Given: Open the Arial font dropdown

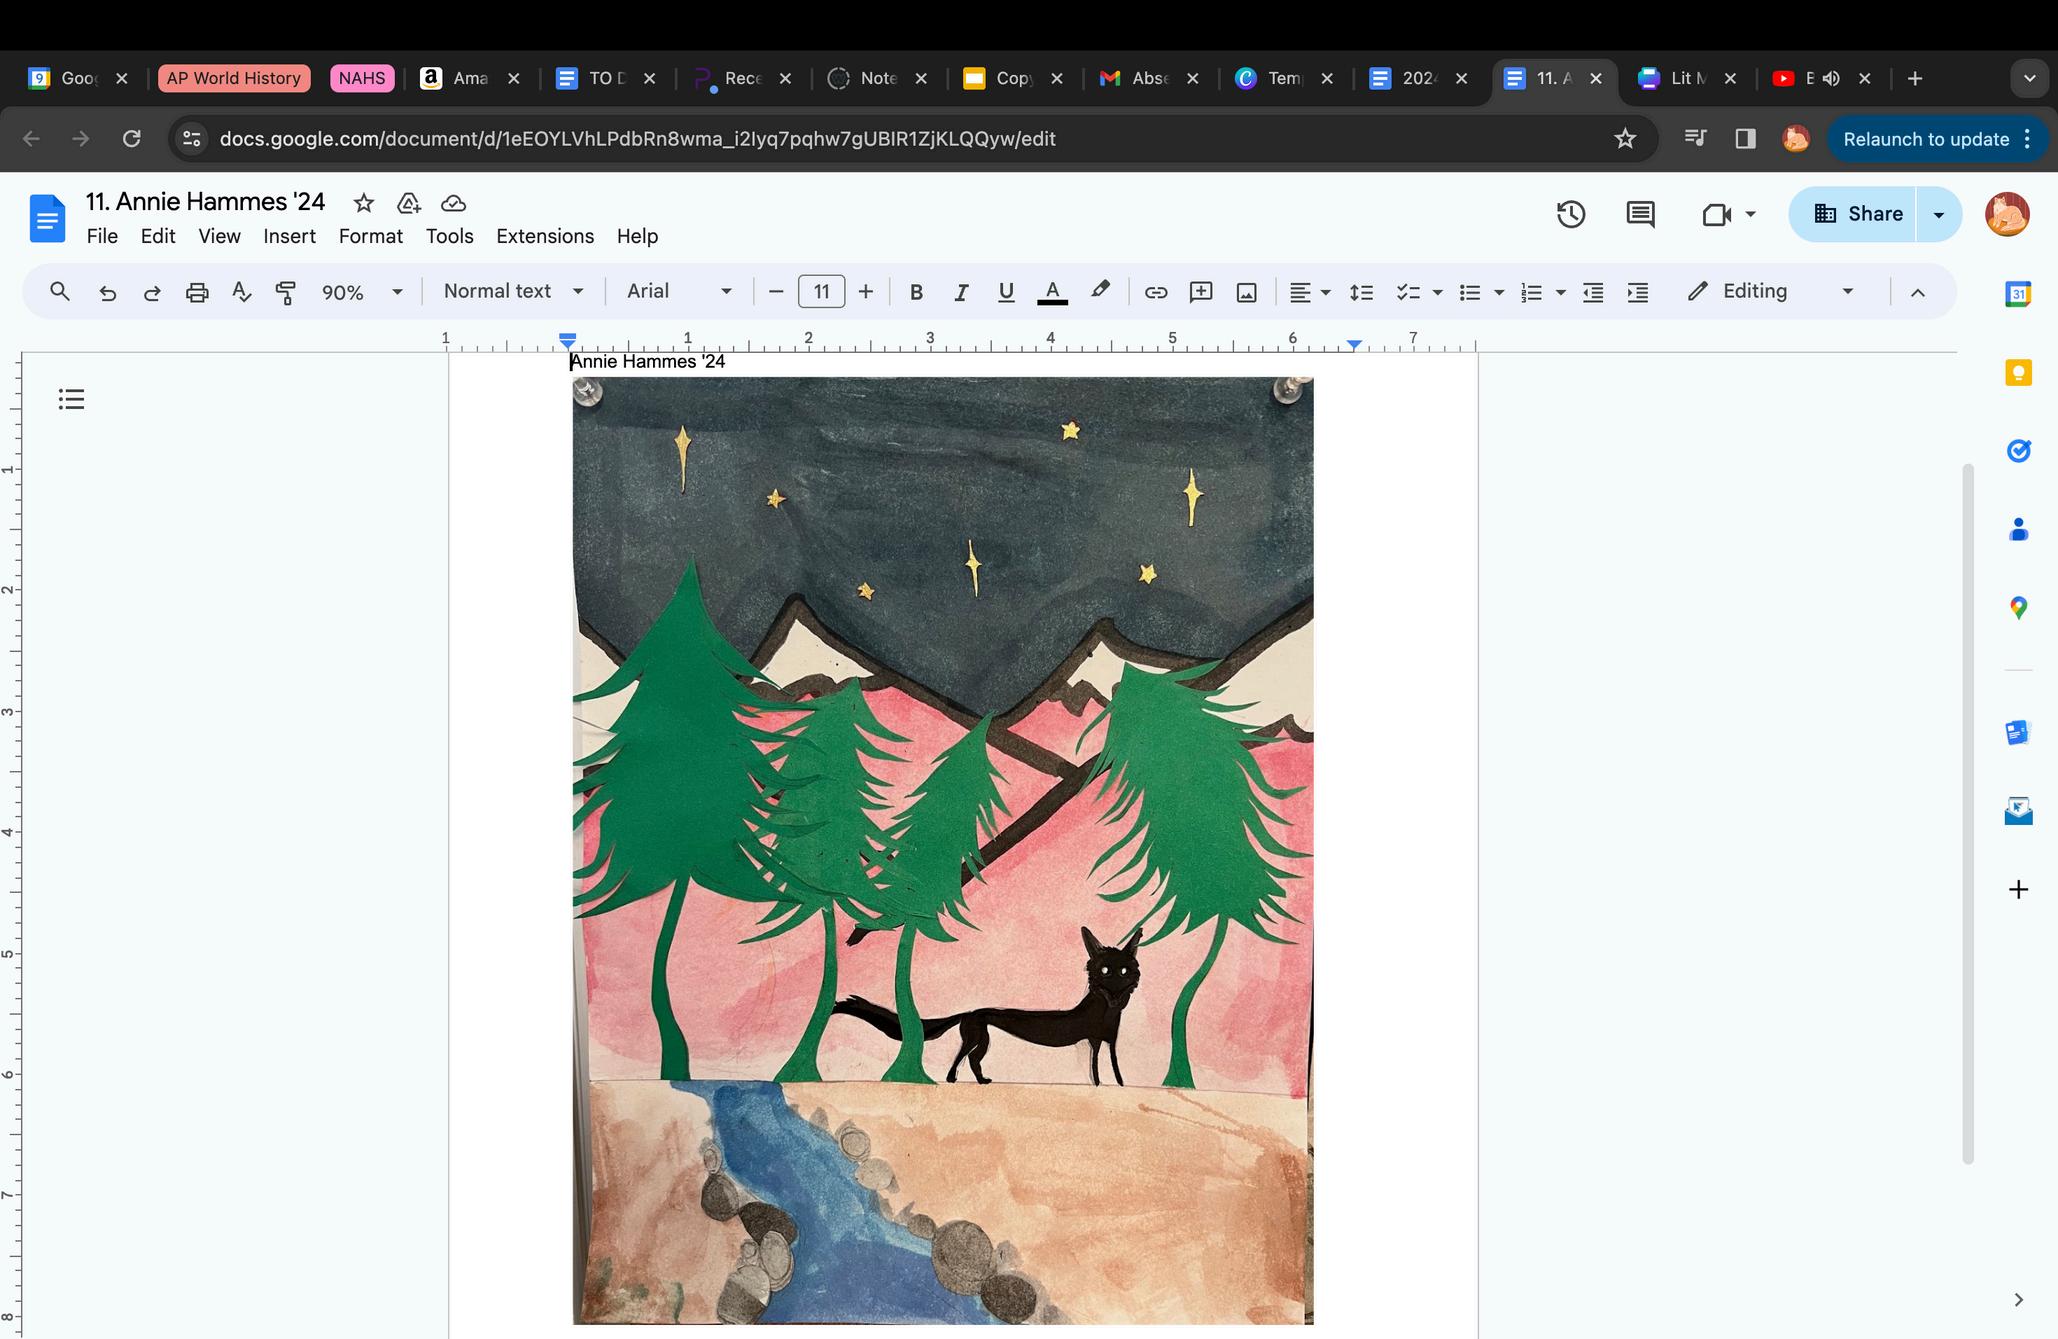Looking at the screenshot, I should click(x=679, y=291).
